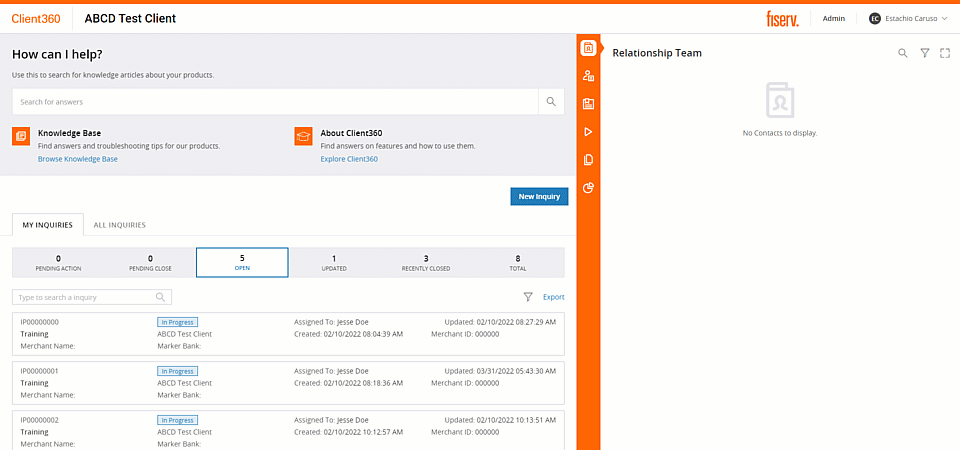960x450 pixels.
Task: Open inquiry IP00000002
Action: [x=288, y=430]
